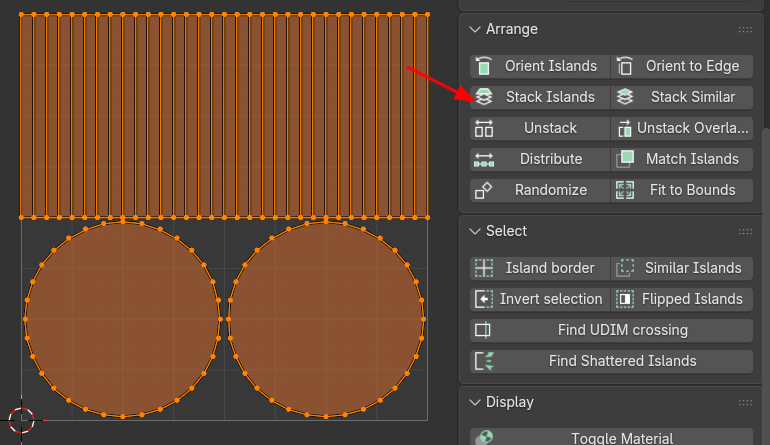The width and height of the screenshot is (770, 445).
Task: Click the Orient Islands icon
Action: click(484, 66)
